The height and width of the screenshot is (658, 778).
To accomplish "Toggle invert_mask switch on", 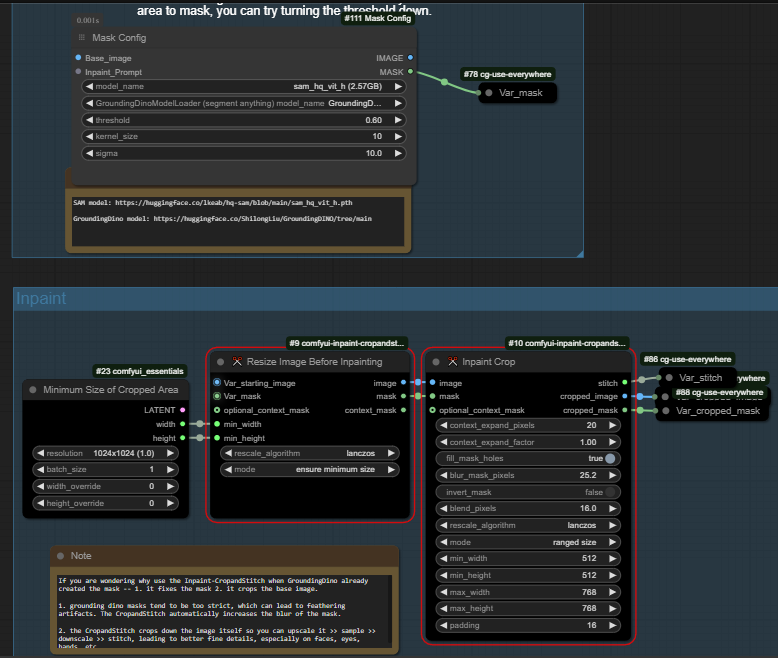I will coord(610,492).
